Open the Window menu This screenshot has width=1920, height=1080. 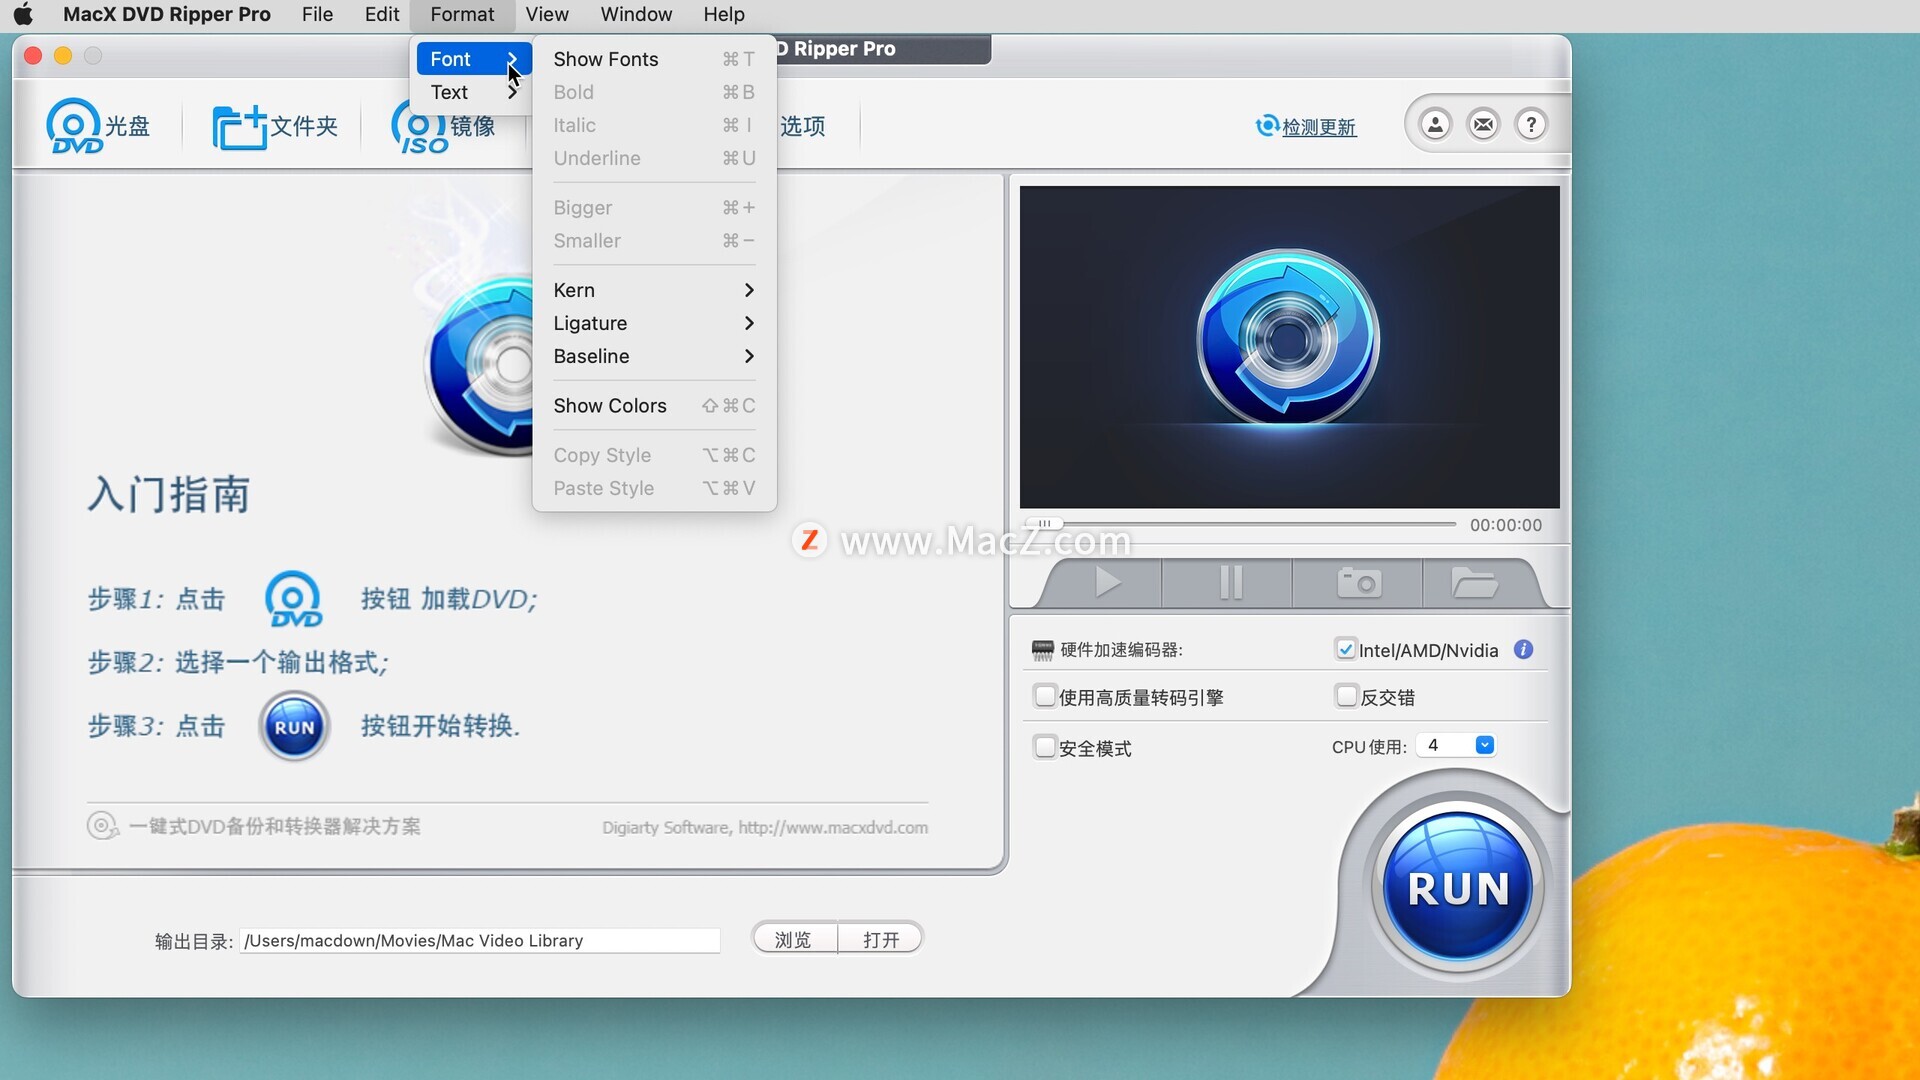coord(636,14)
